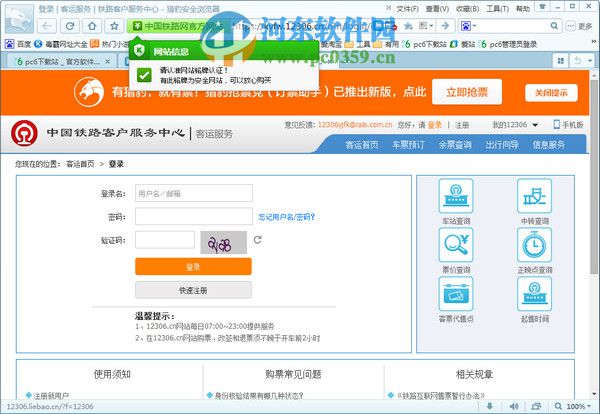The width and height of the screenshot is (600, 414).
Task: Focus the 登录名 username input field
Action: coord(194,193)
